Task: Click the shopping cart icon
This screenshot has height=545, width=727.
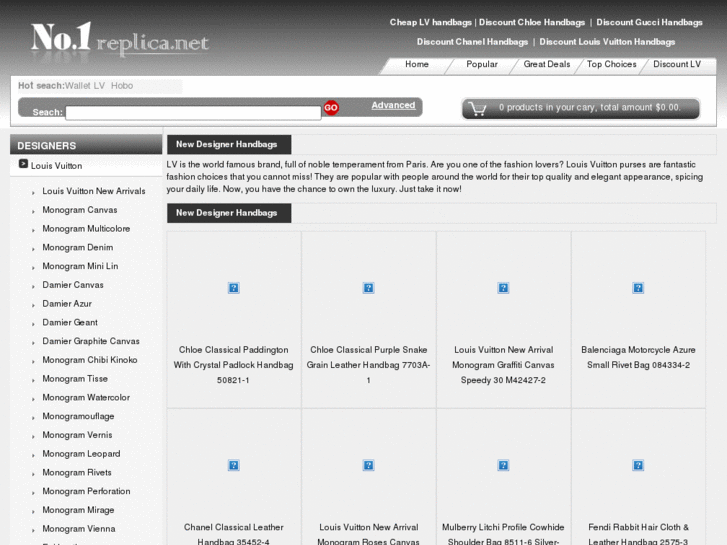Action: (477, 109)
